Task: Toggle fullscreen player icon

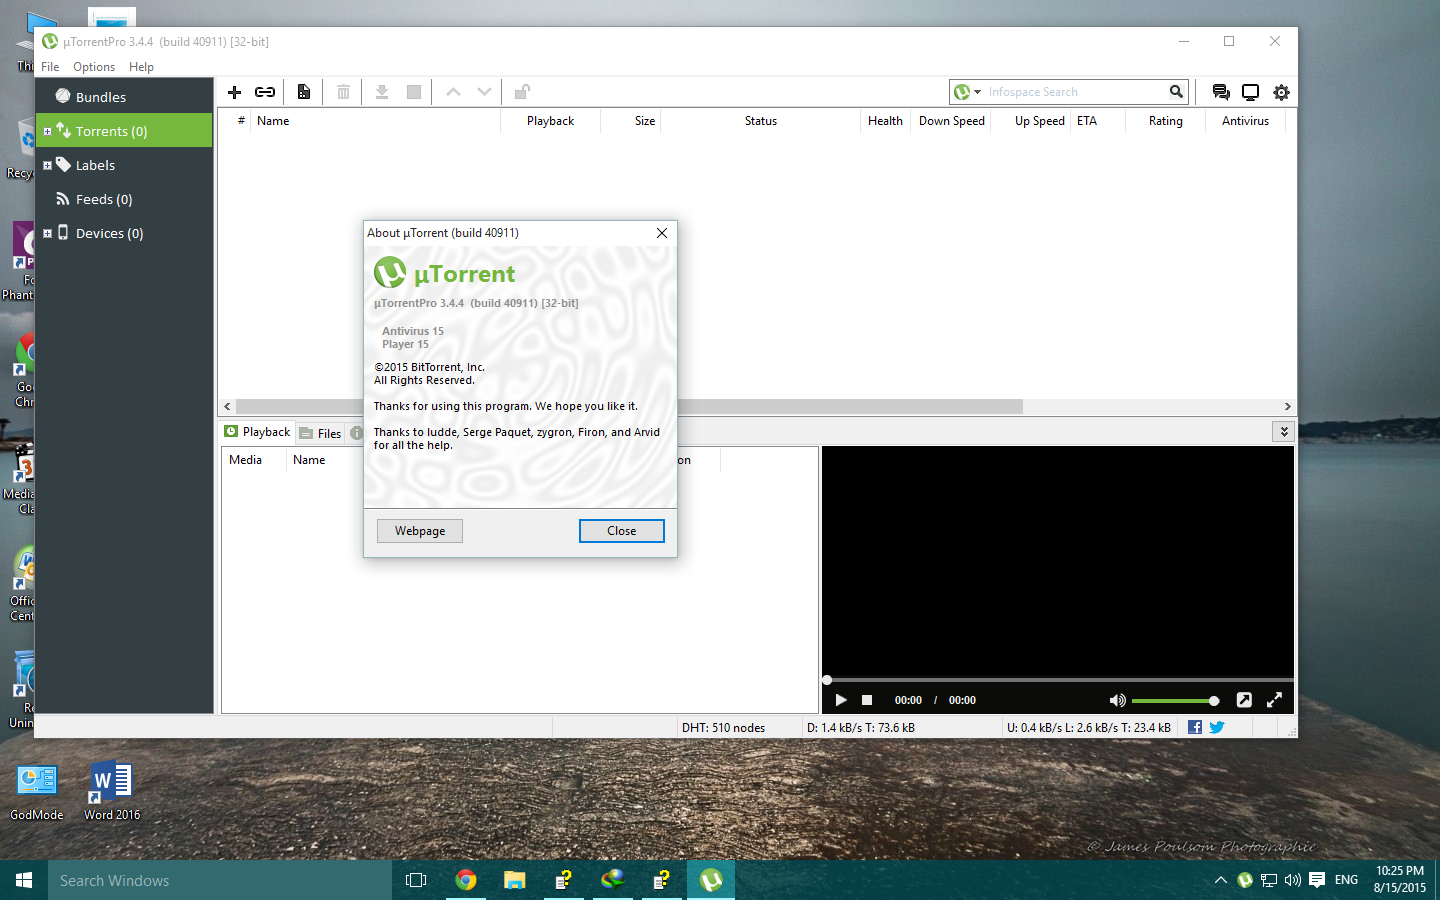Action: (1274, 700)
